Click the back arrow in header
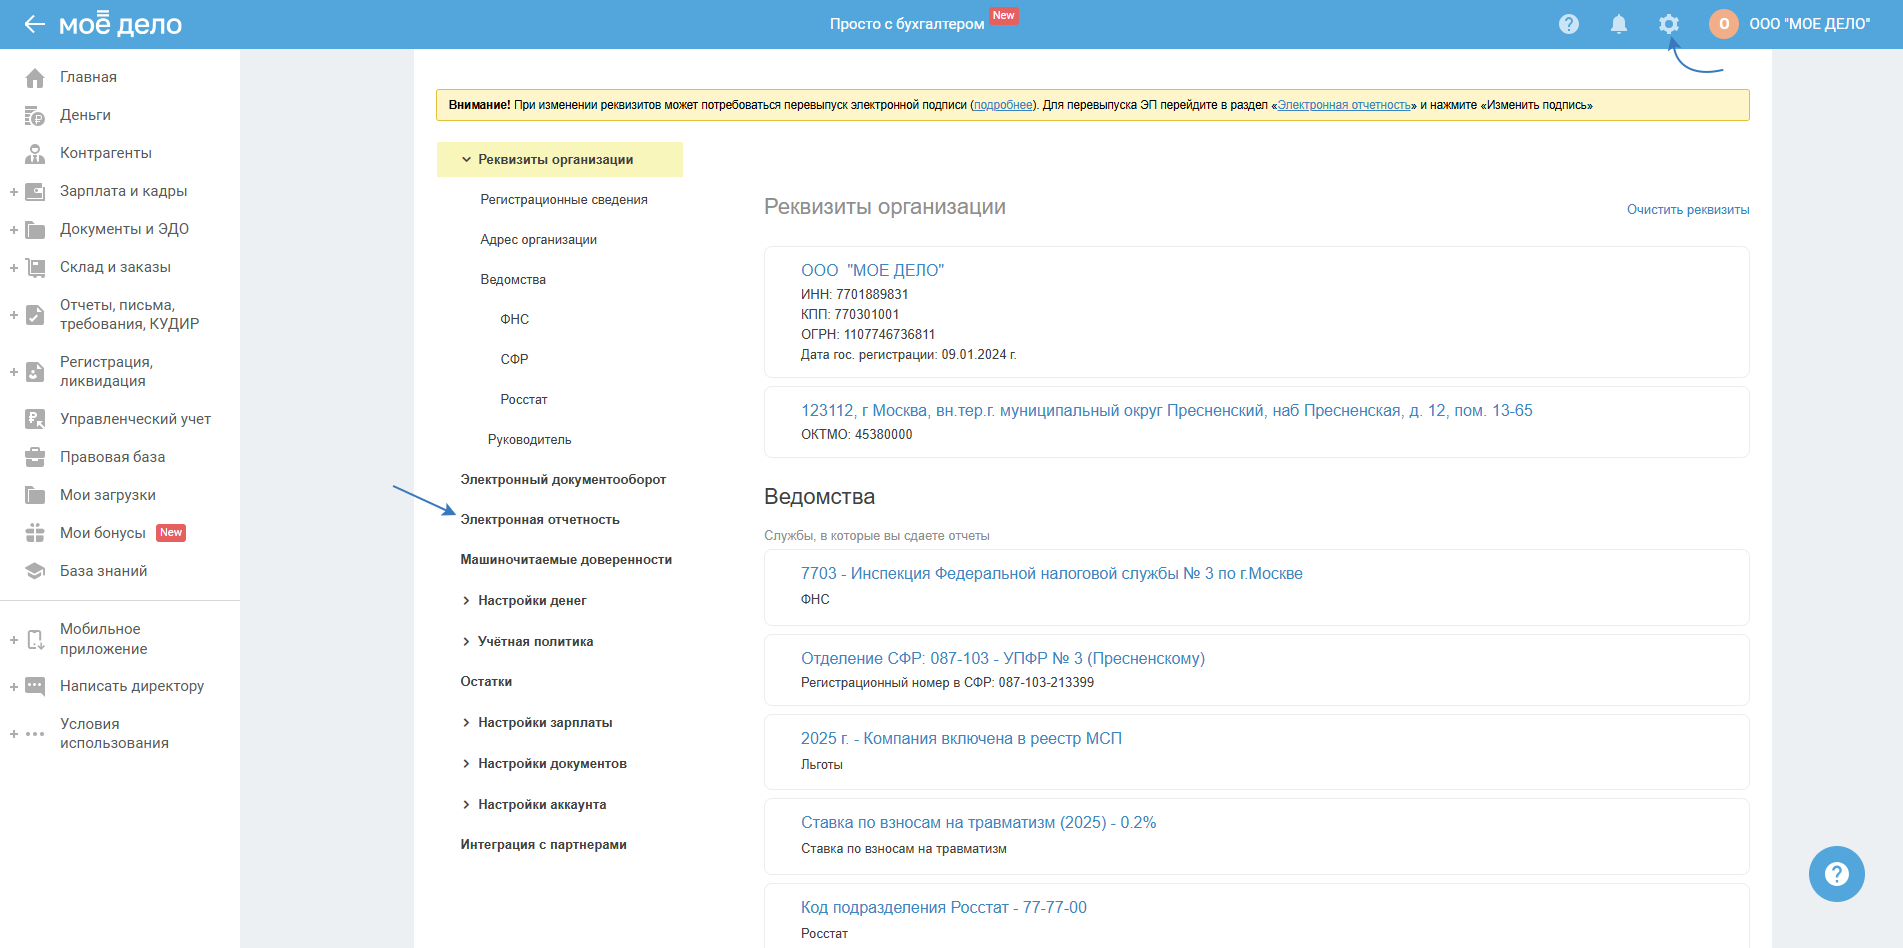 [x=35, y=24]
